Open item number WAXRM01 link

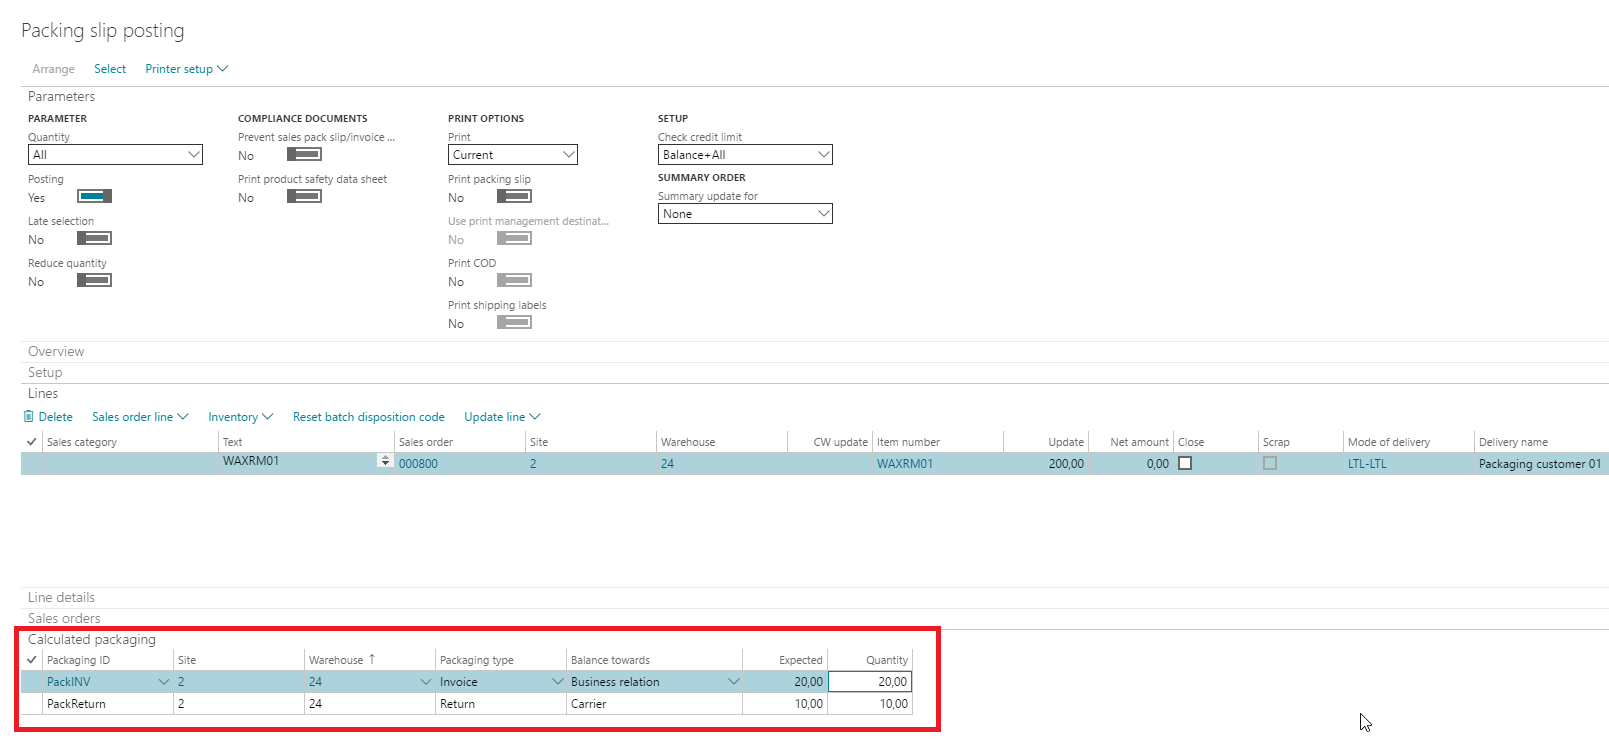(x=905, y=464)
